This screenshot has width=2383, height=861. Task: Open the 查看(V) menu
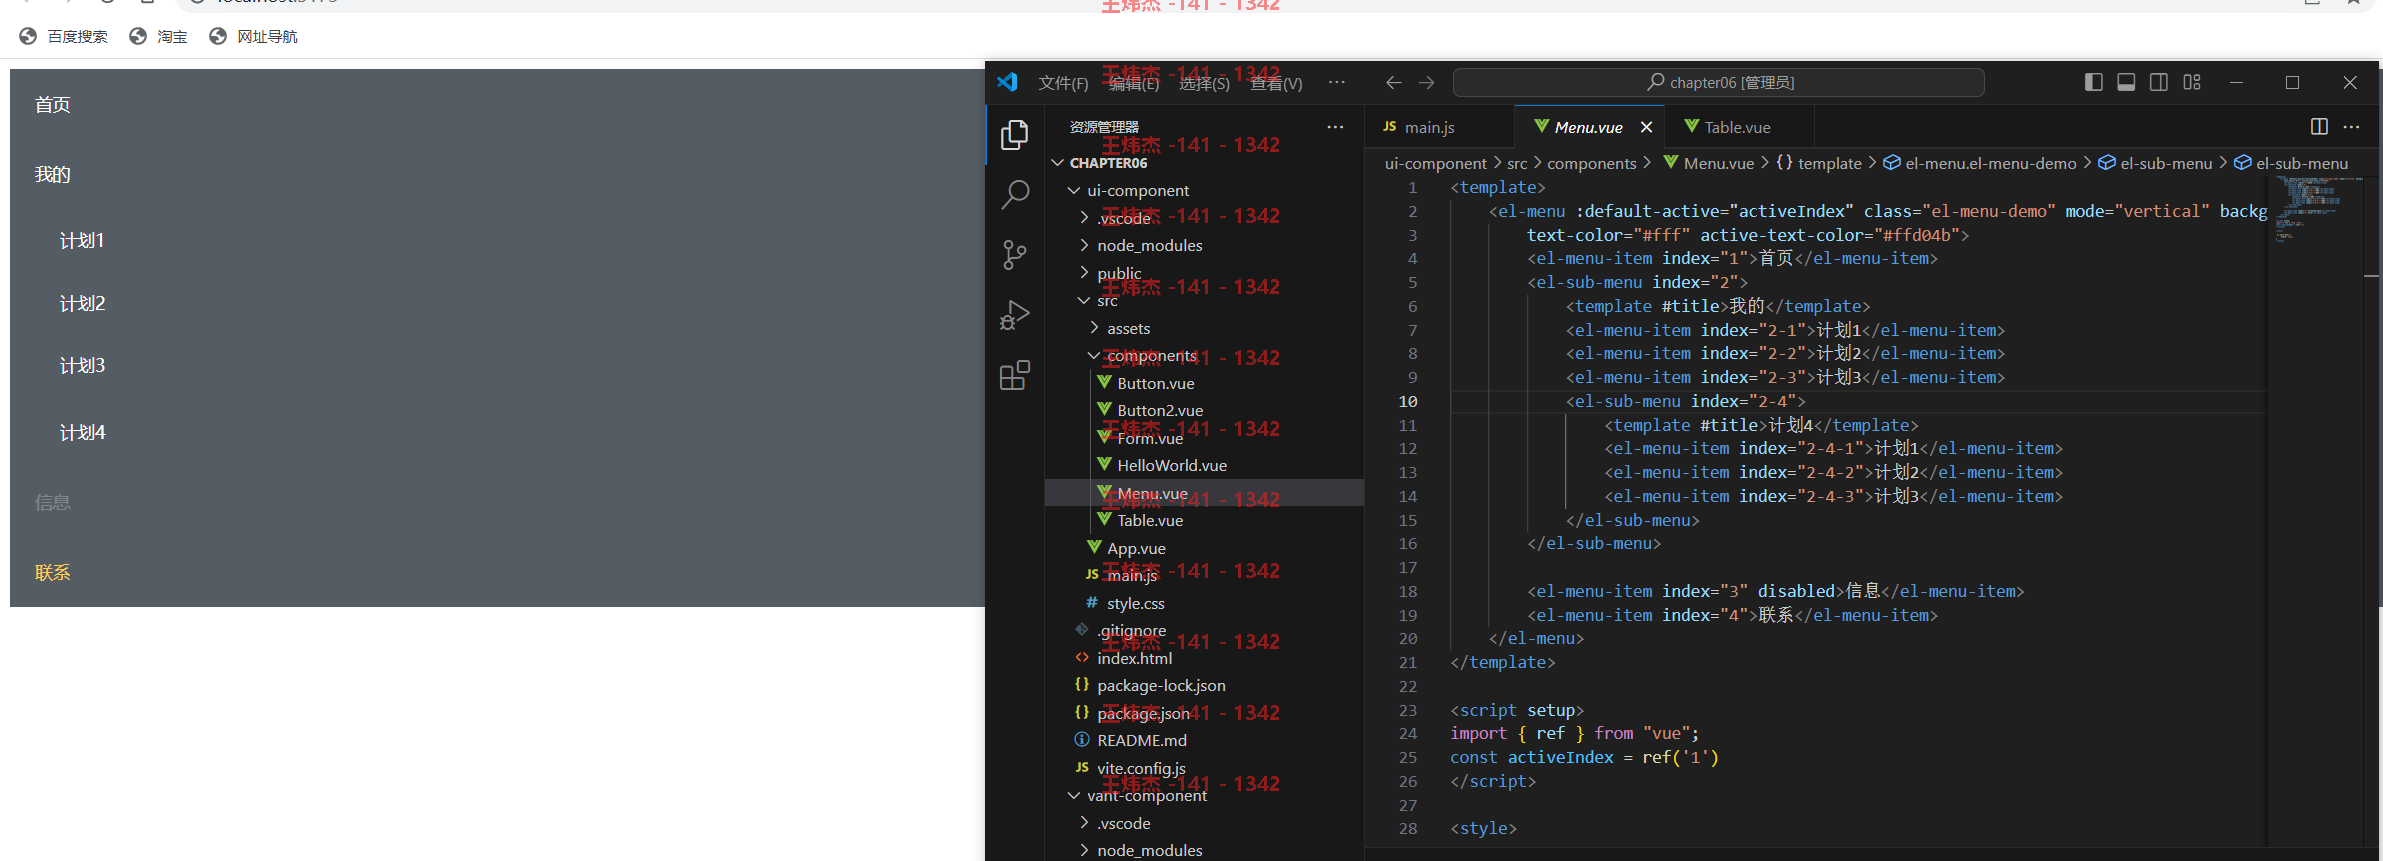pos(1276,83)
